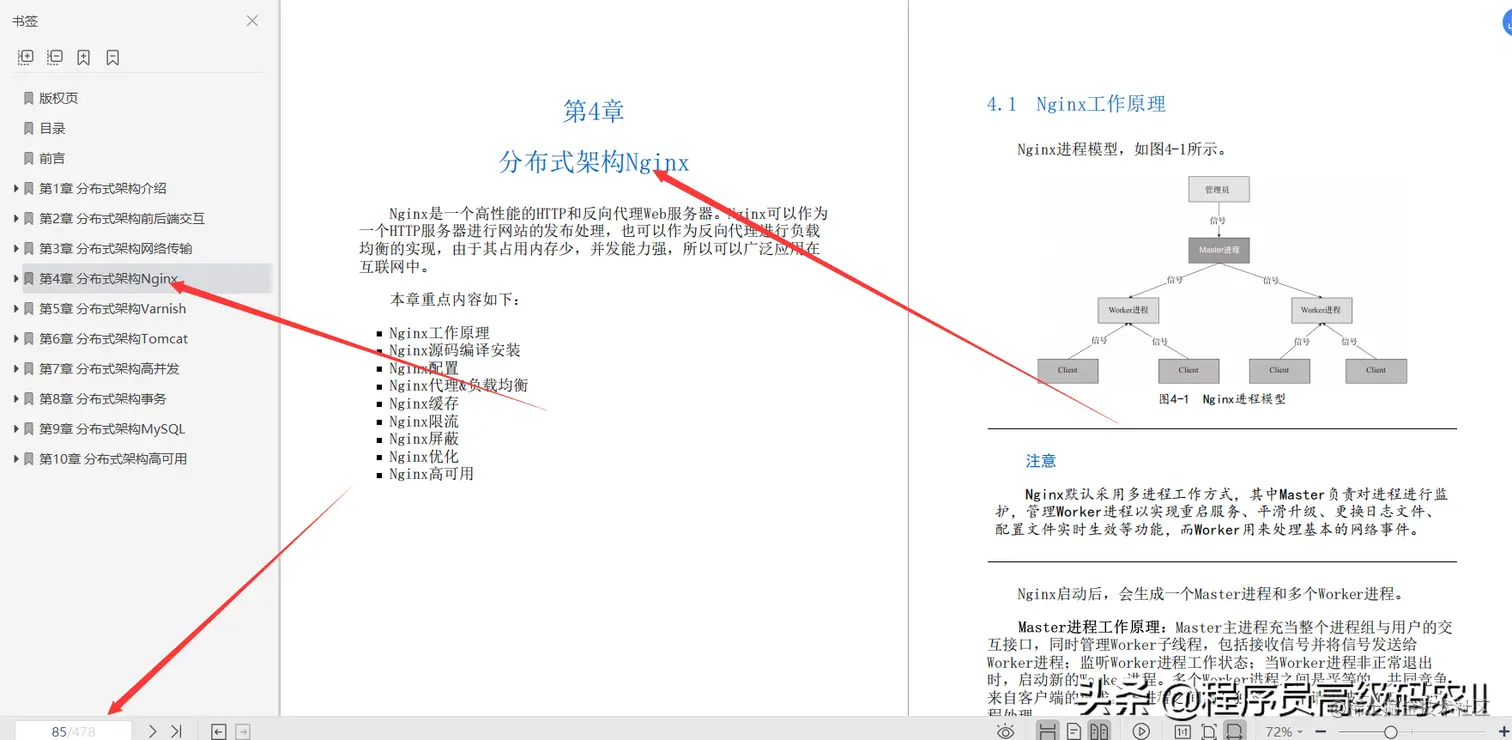Screen dimensions: 1512x740
Task: Open the 72% zoom dropdown
Action: click(1284, 732)
